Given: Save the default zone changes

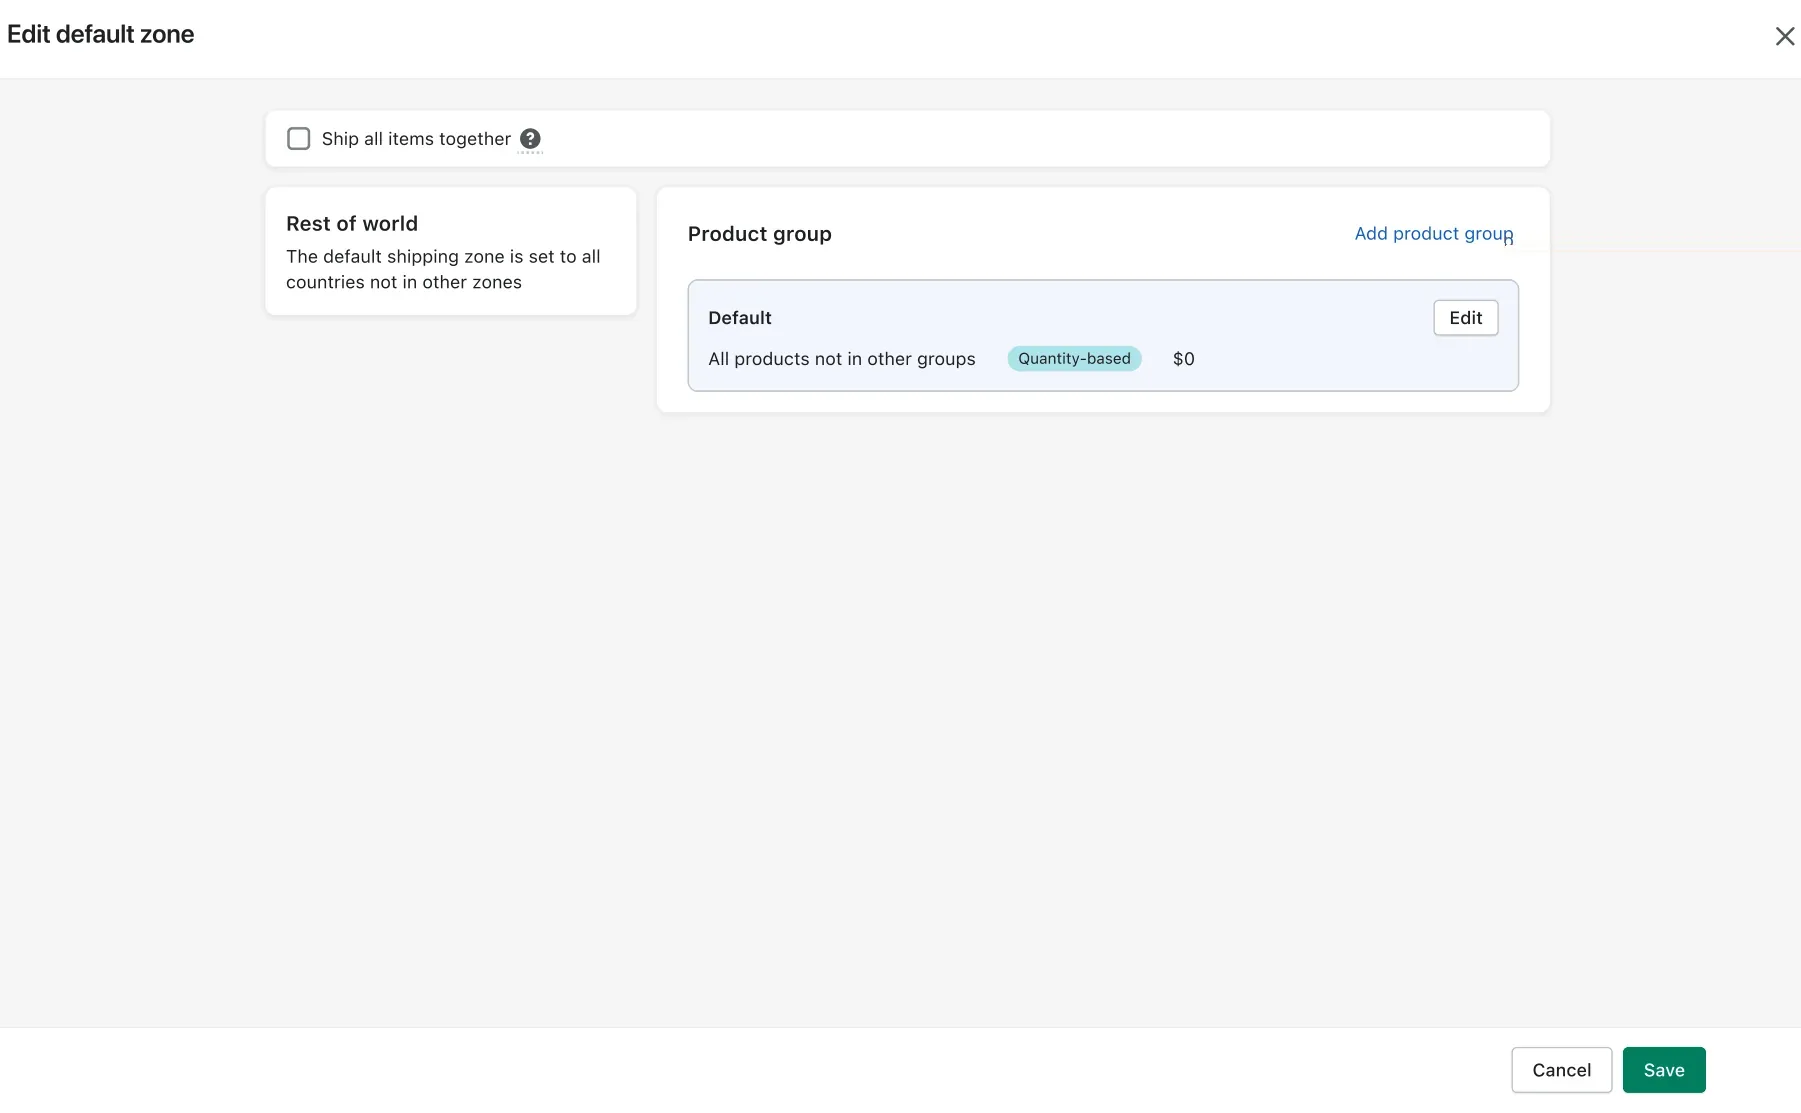Looking at the screenshot, I should 1663,1070.
